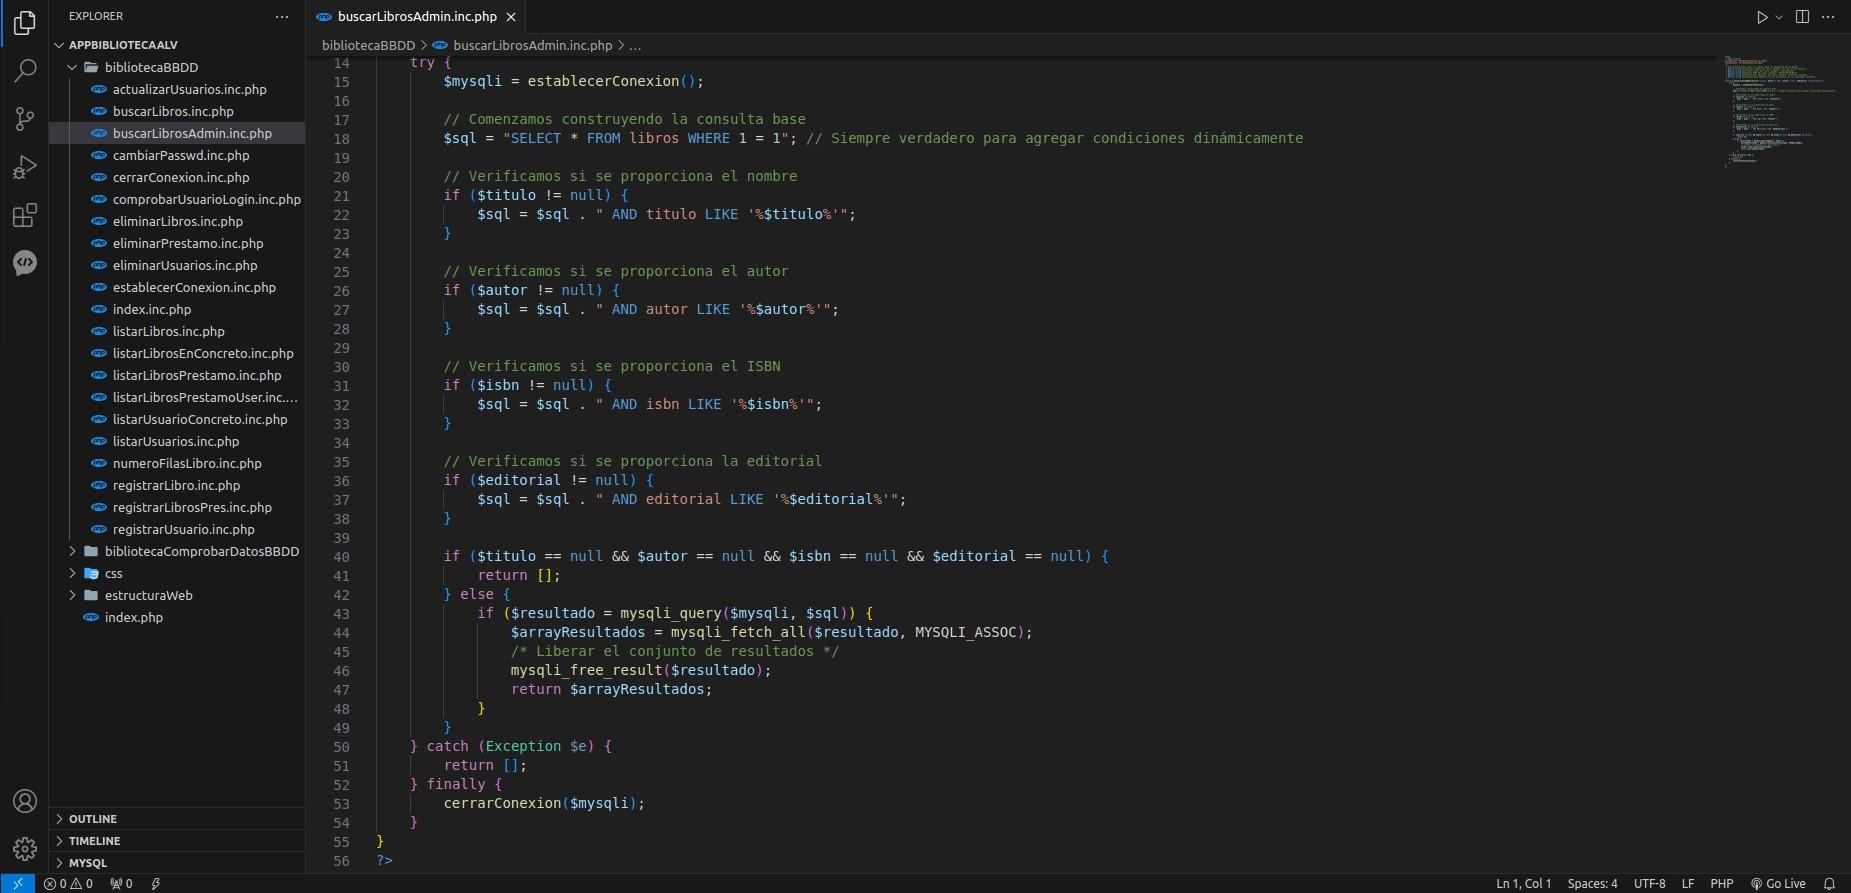The image size is (1851, 893).
Task: Click the ports forwarded status item
Action: tap(121, 883)
